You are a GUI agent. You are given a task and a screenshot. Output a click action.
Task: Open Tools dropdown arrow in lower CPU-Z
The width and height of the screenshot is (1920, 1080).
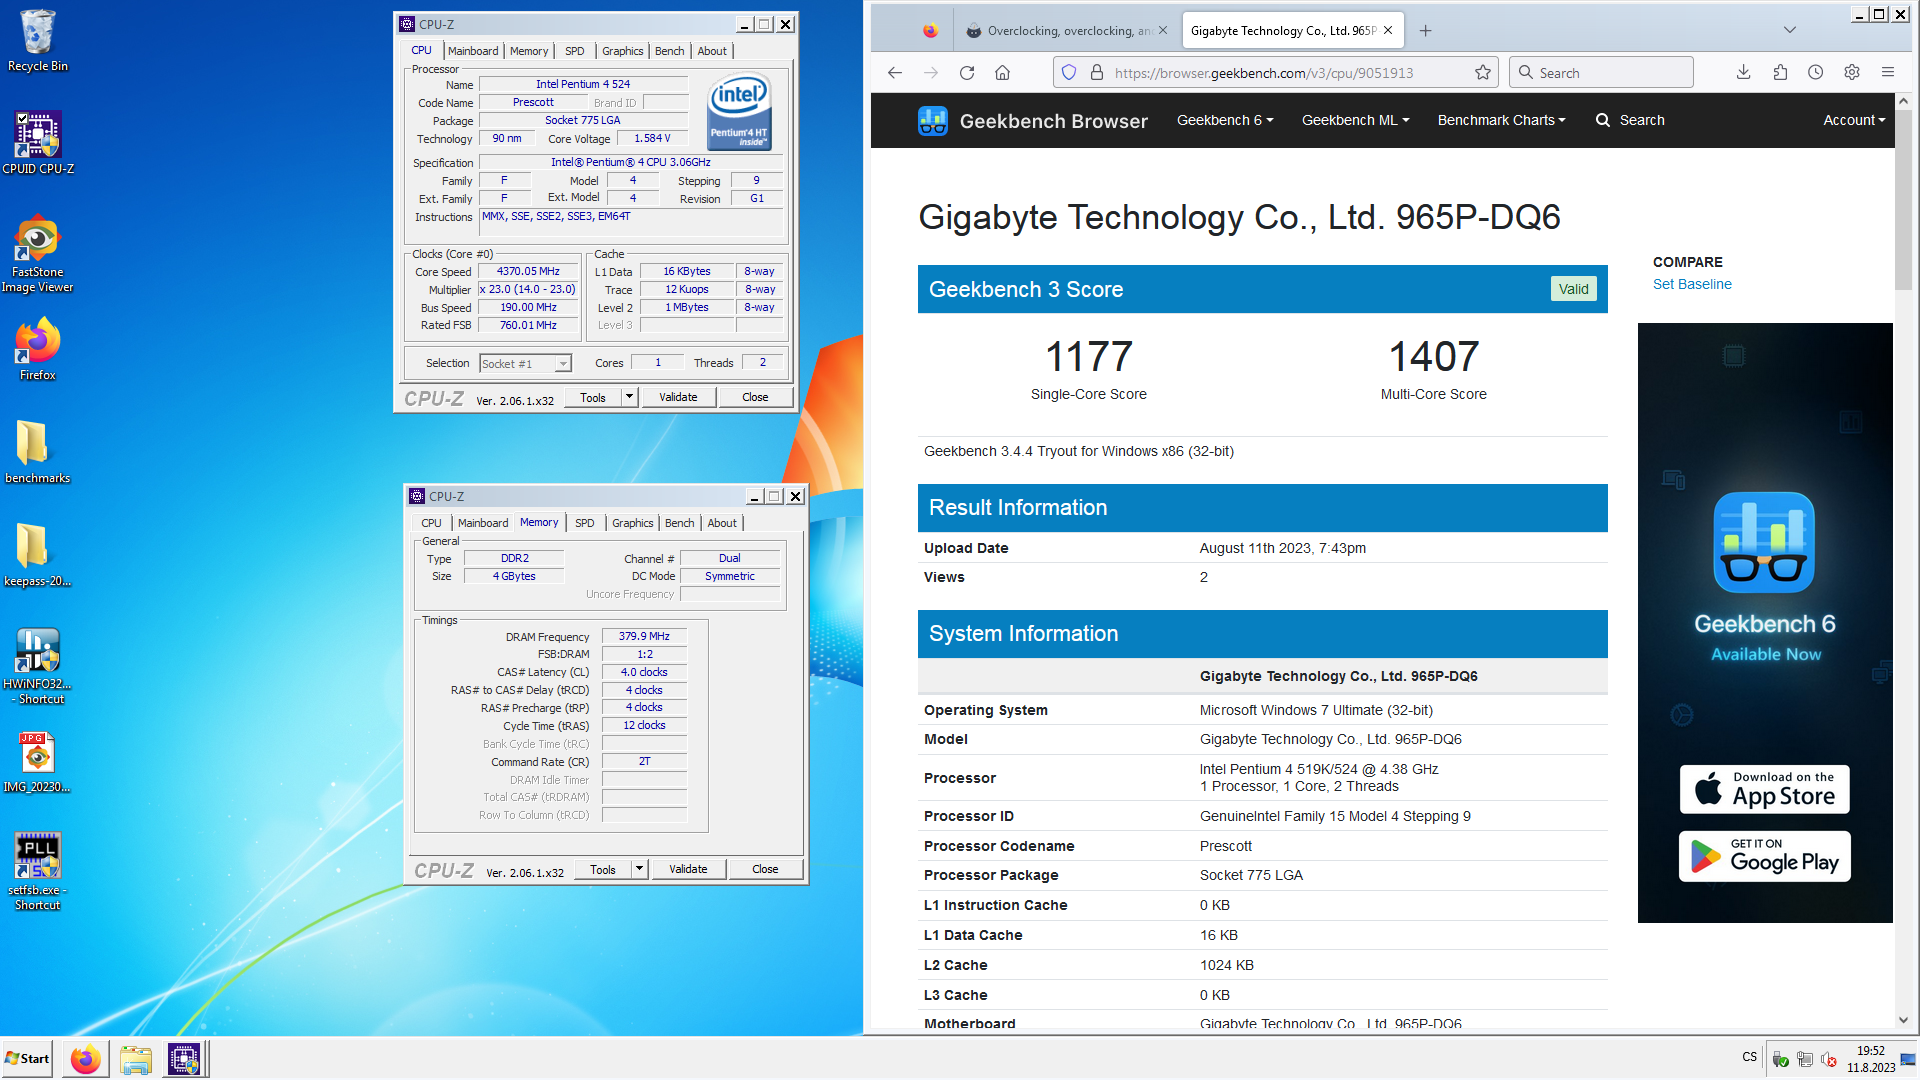(639, 869)
